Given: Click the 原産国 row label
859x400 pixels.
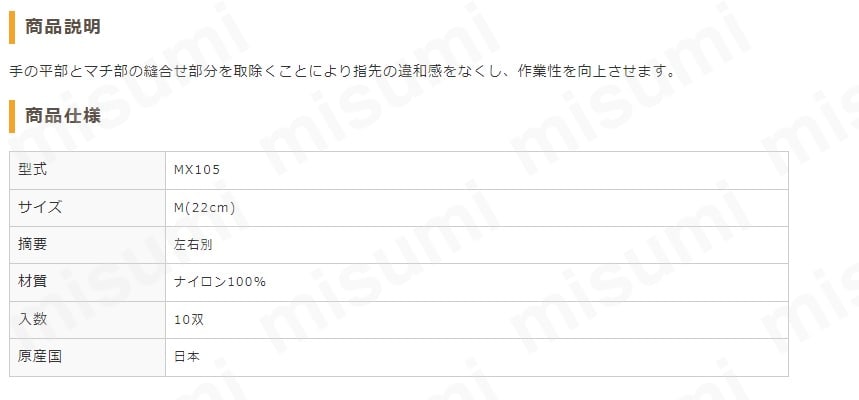Looking at the screenshot, I should tap(40, 357).
